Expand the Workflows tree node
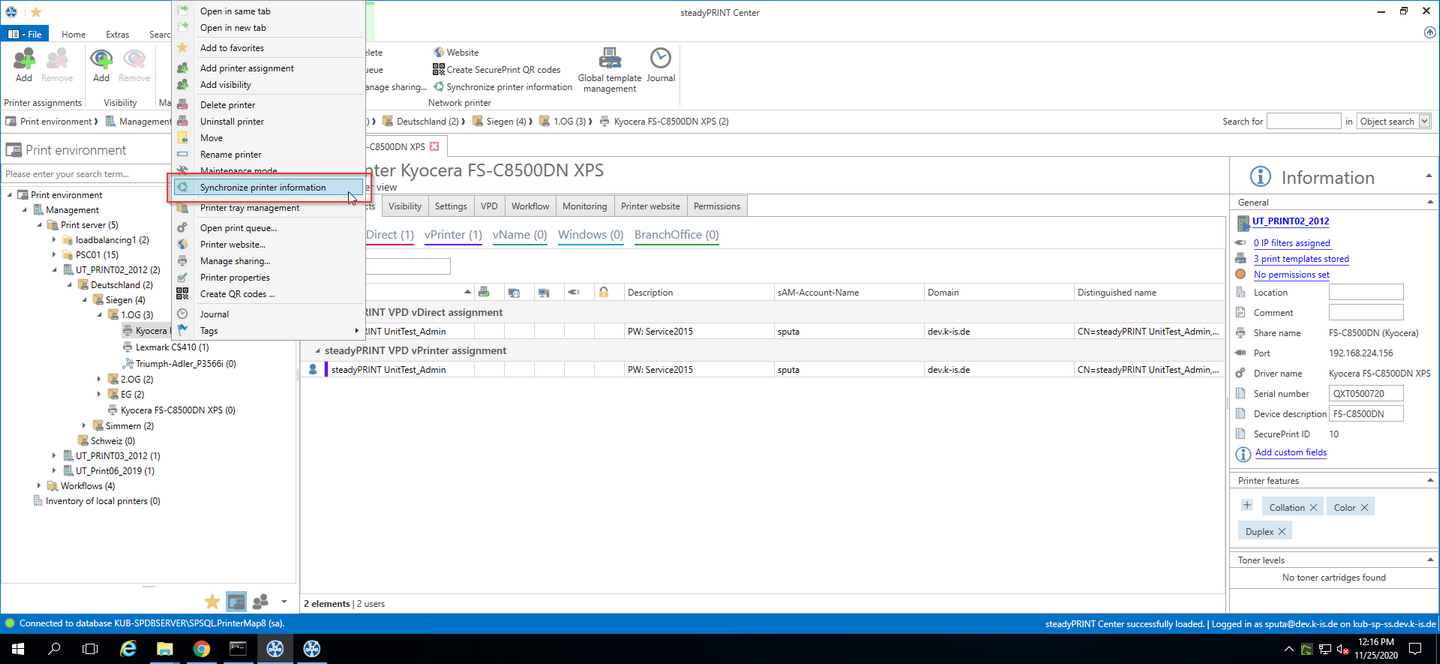The width and height of the screenshot is (1440, 664). [x=40, y=486]
